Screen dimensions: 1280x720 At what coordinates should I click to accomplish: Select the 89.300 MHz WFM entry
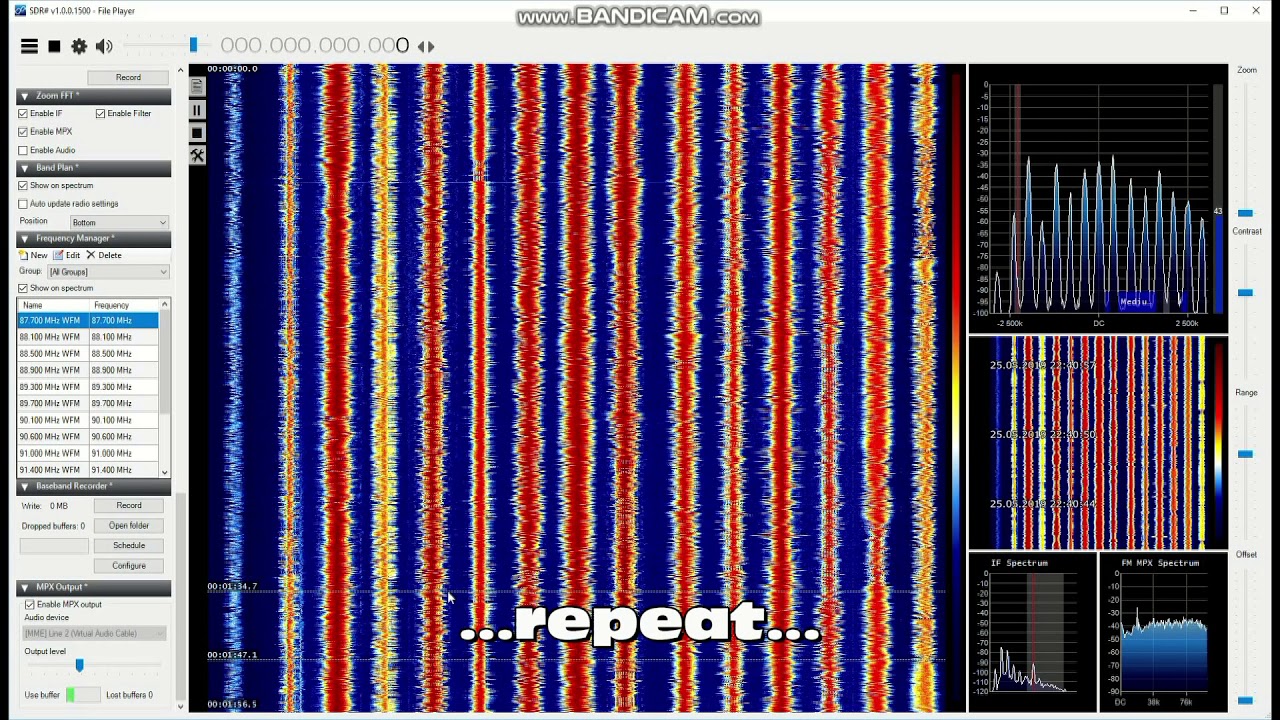[88, 387]
